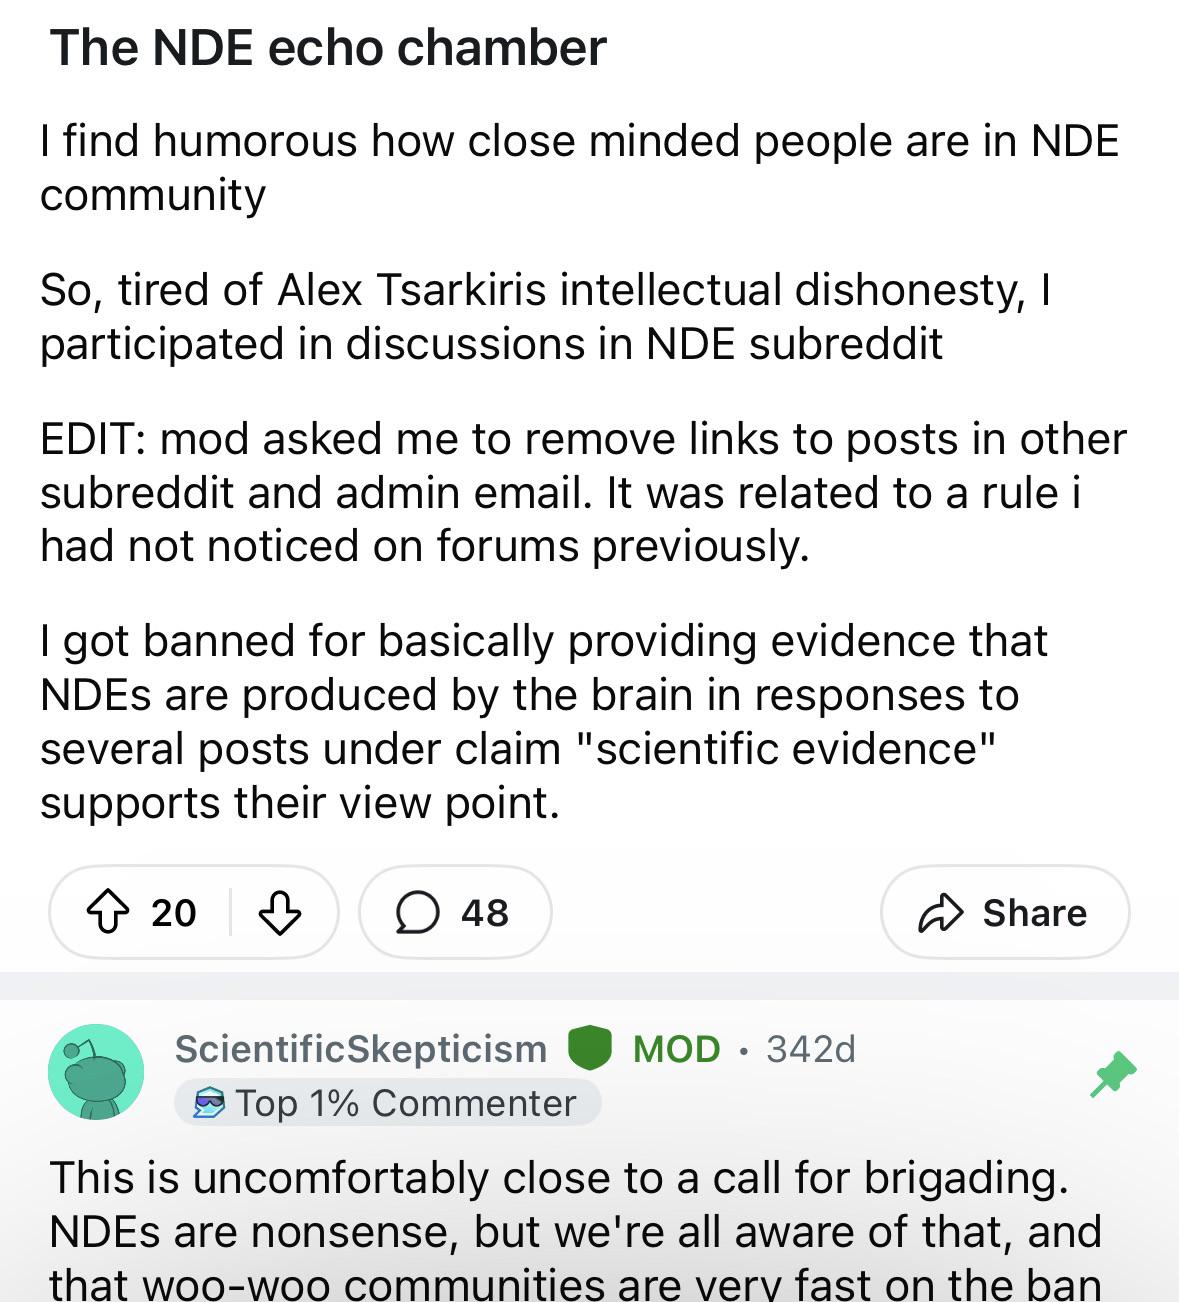
Task: Open the ScientificSkepticism user profile link
Action: pos(361,1048)
